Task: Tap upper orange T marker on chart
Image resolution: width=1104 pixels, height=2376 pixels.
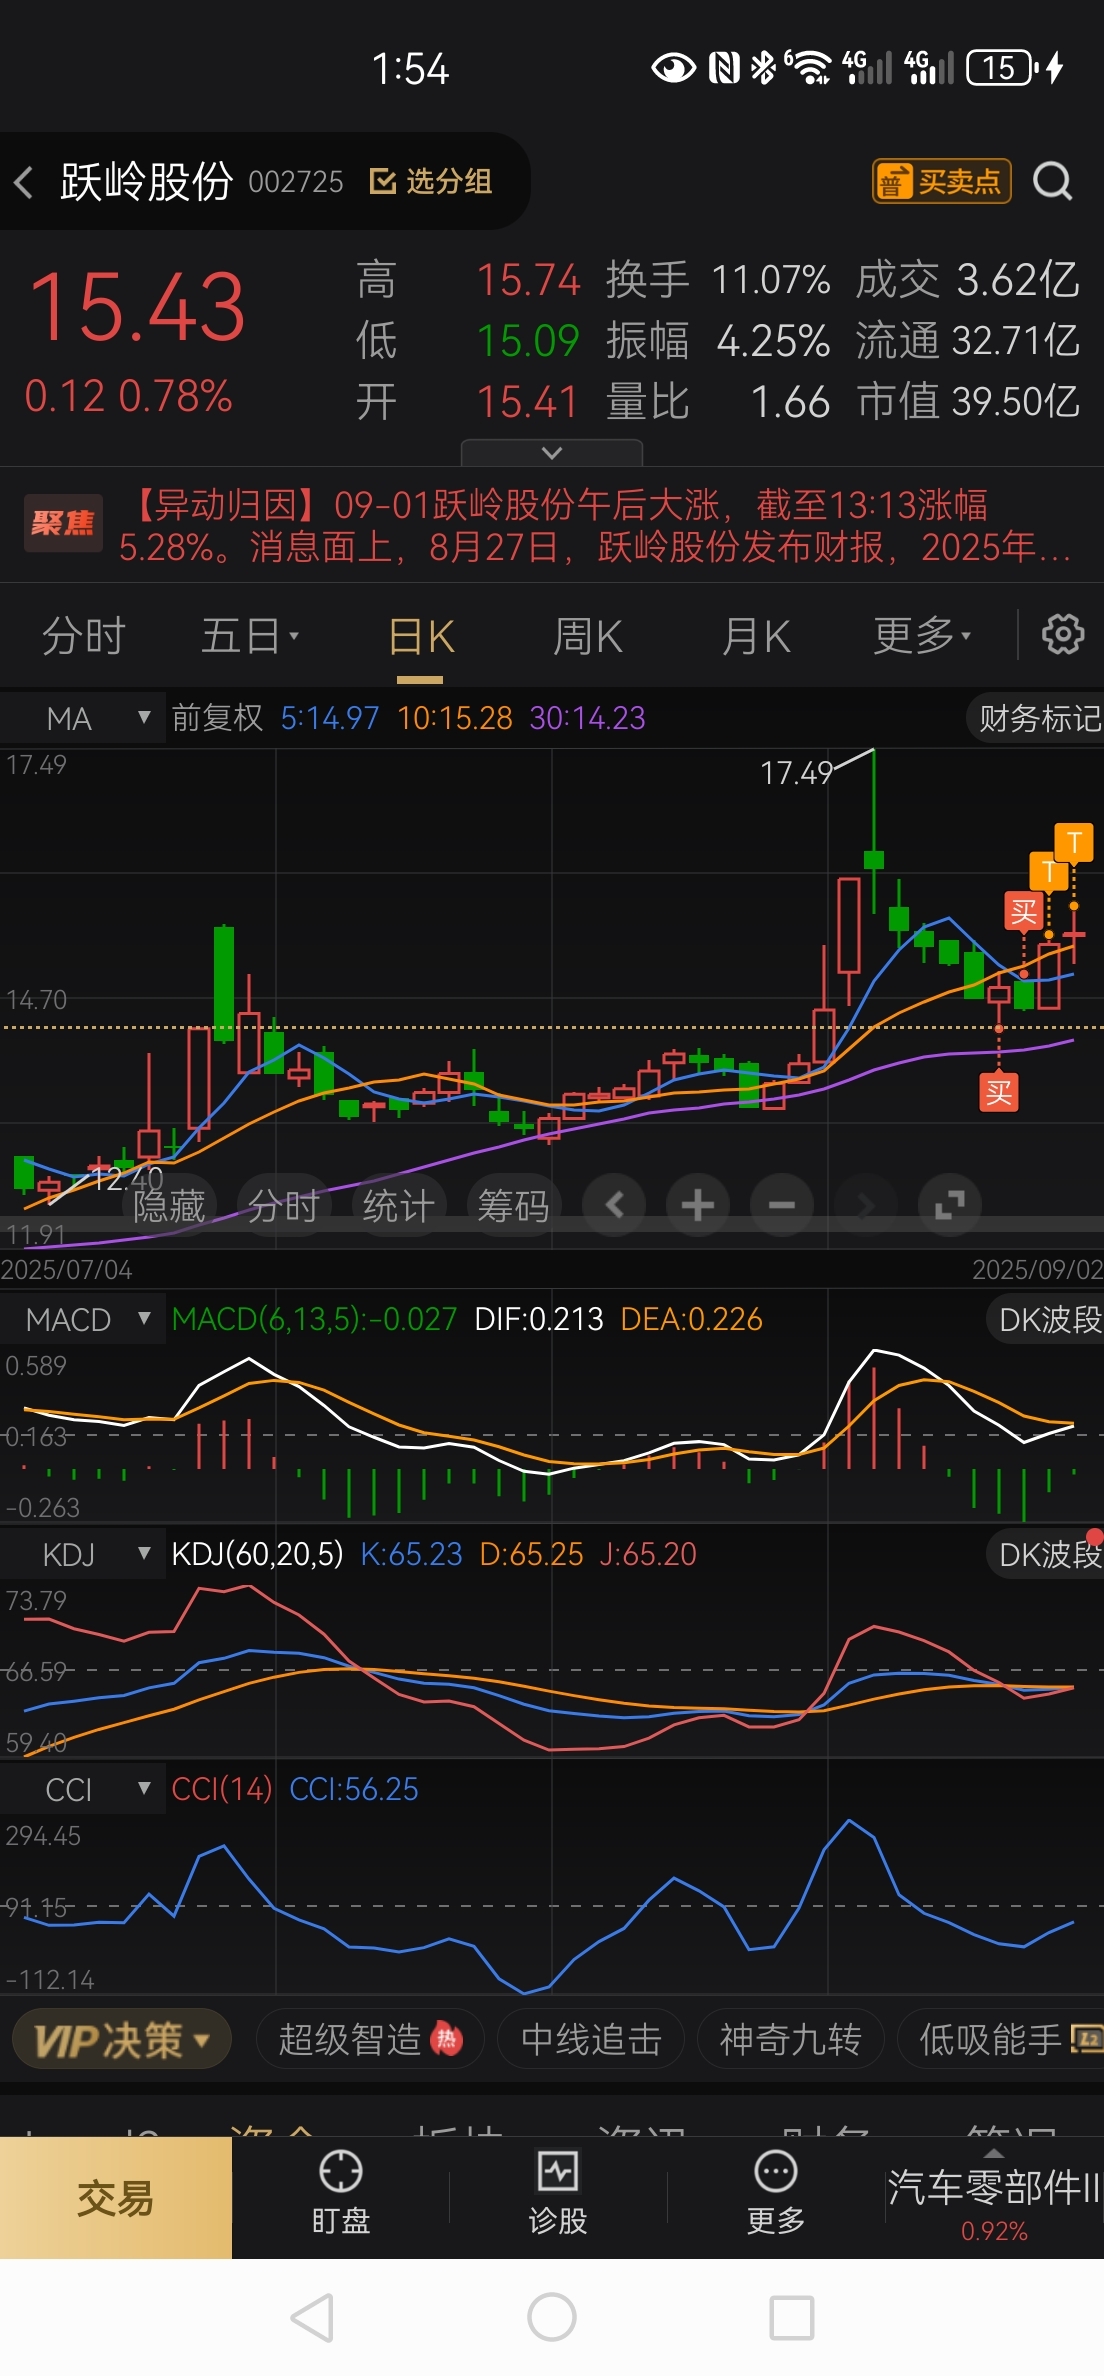Action: click(1074, 842)
